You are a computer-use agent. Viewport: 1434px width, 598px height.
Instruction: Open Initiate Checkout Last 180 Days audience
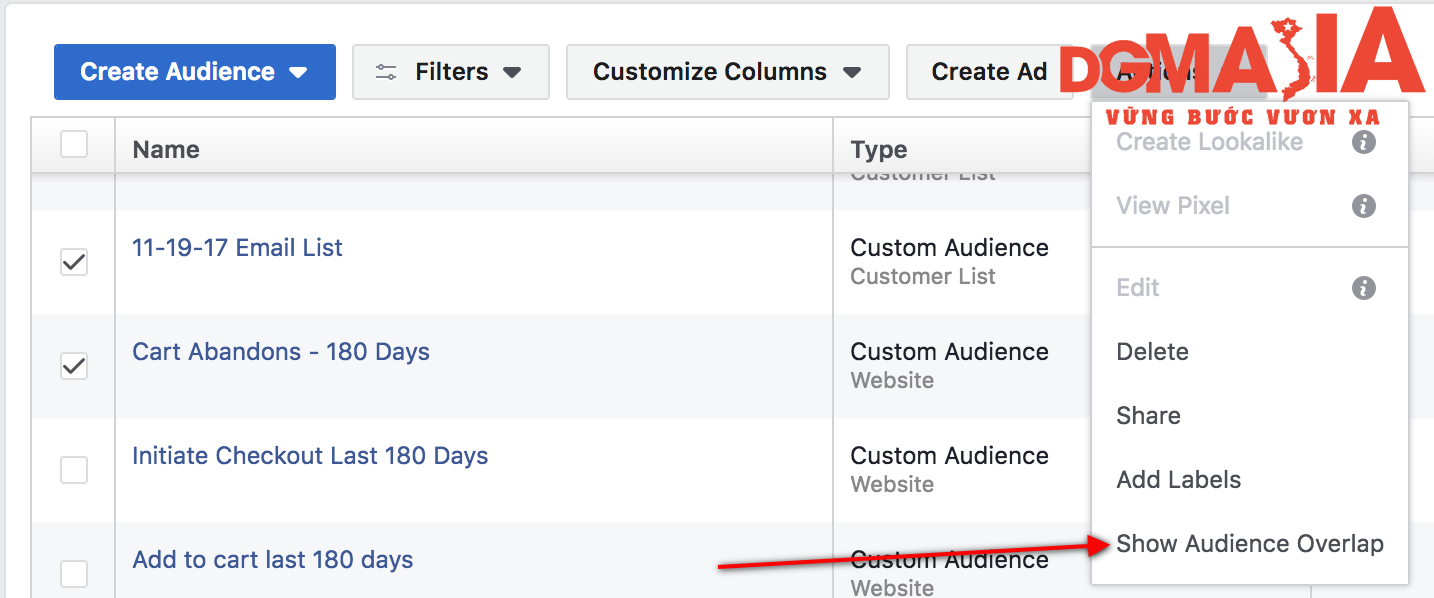pos(310,456)
